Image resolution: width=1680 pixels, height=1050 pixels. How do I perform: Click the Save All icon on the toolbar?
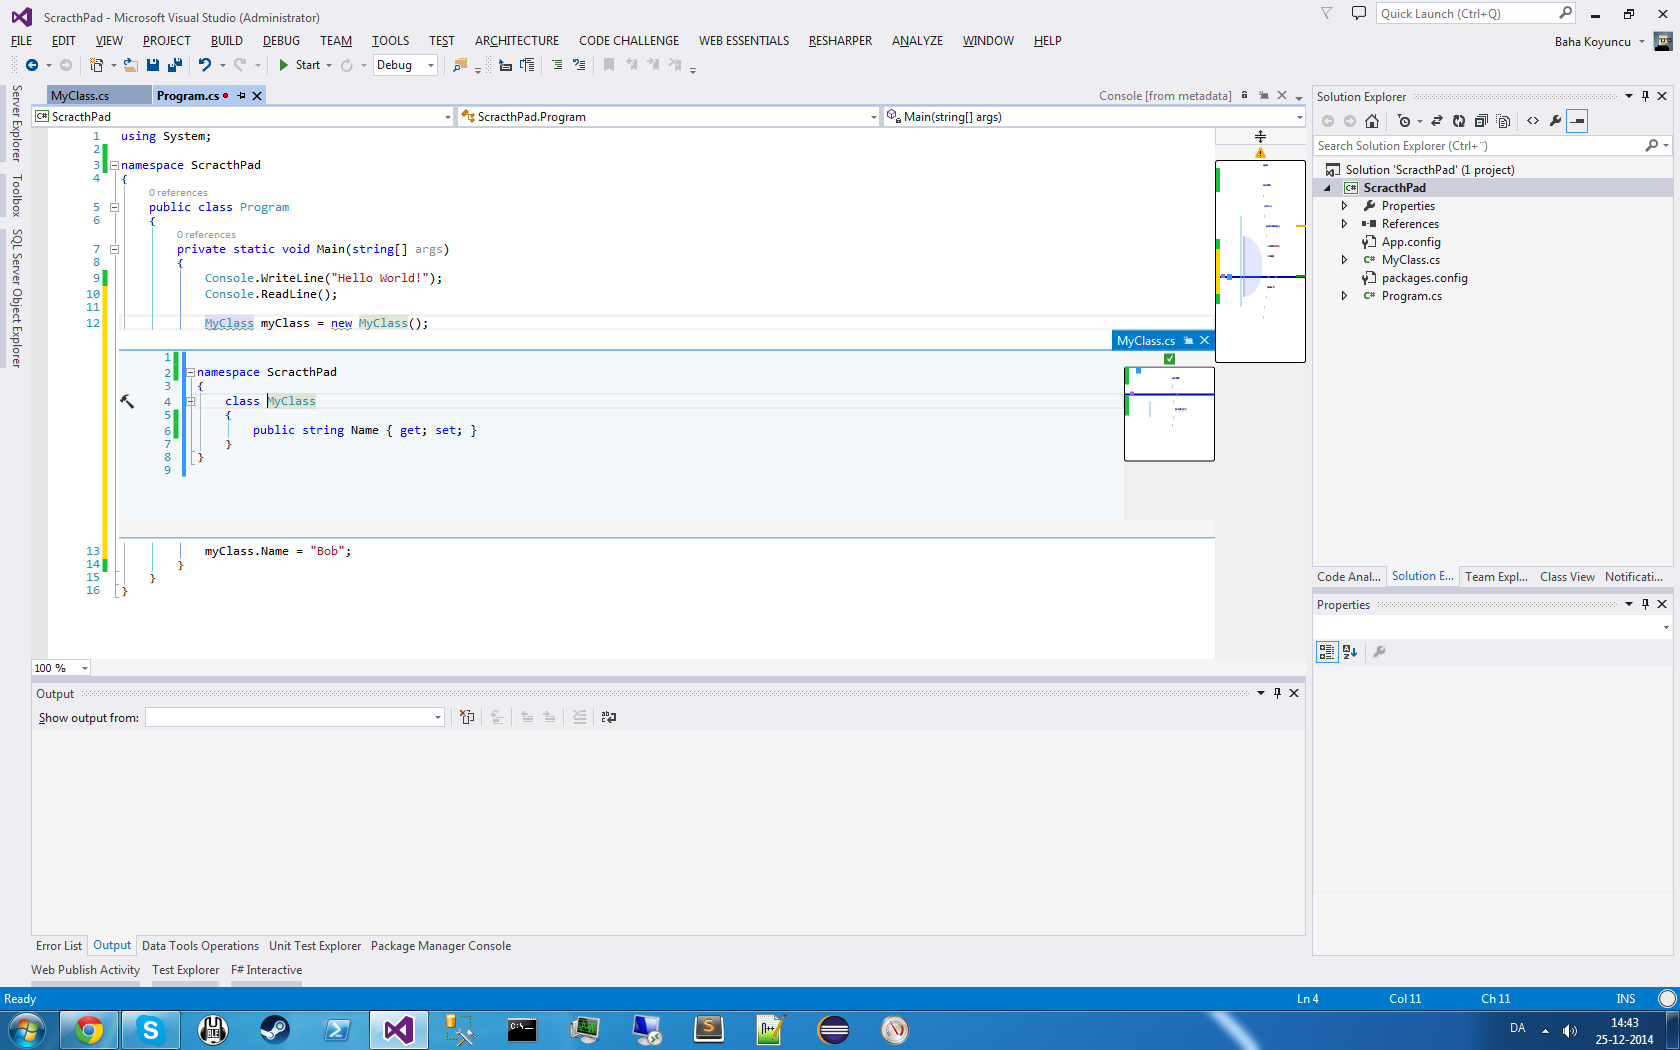point(174,65)
